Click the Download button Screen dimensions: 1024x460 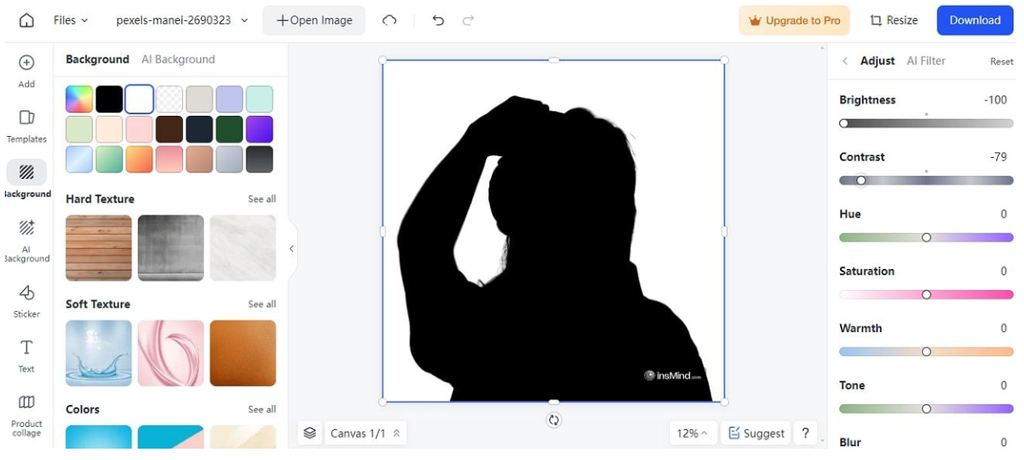click(x=975, y=20)
